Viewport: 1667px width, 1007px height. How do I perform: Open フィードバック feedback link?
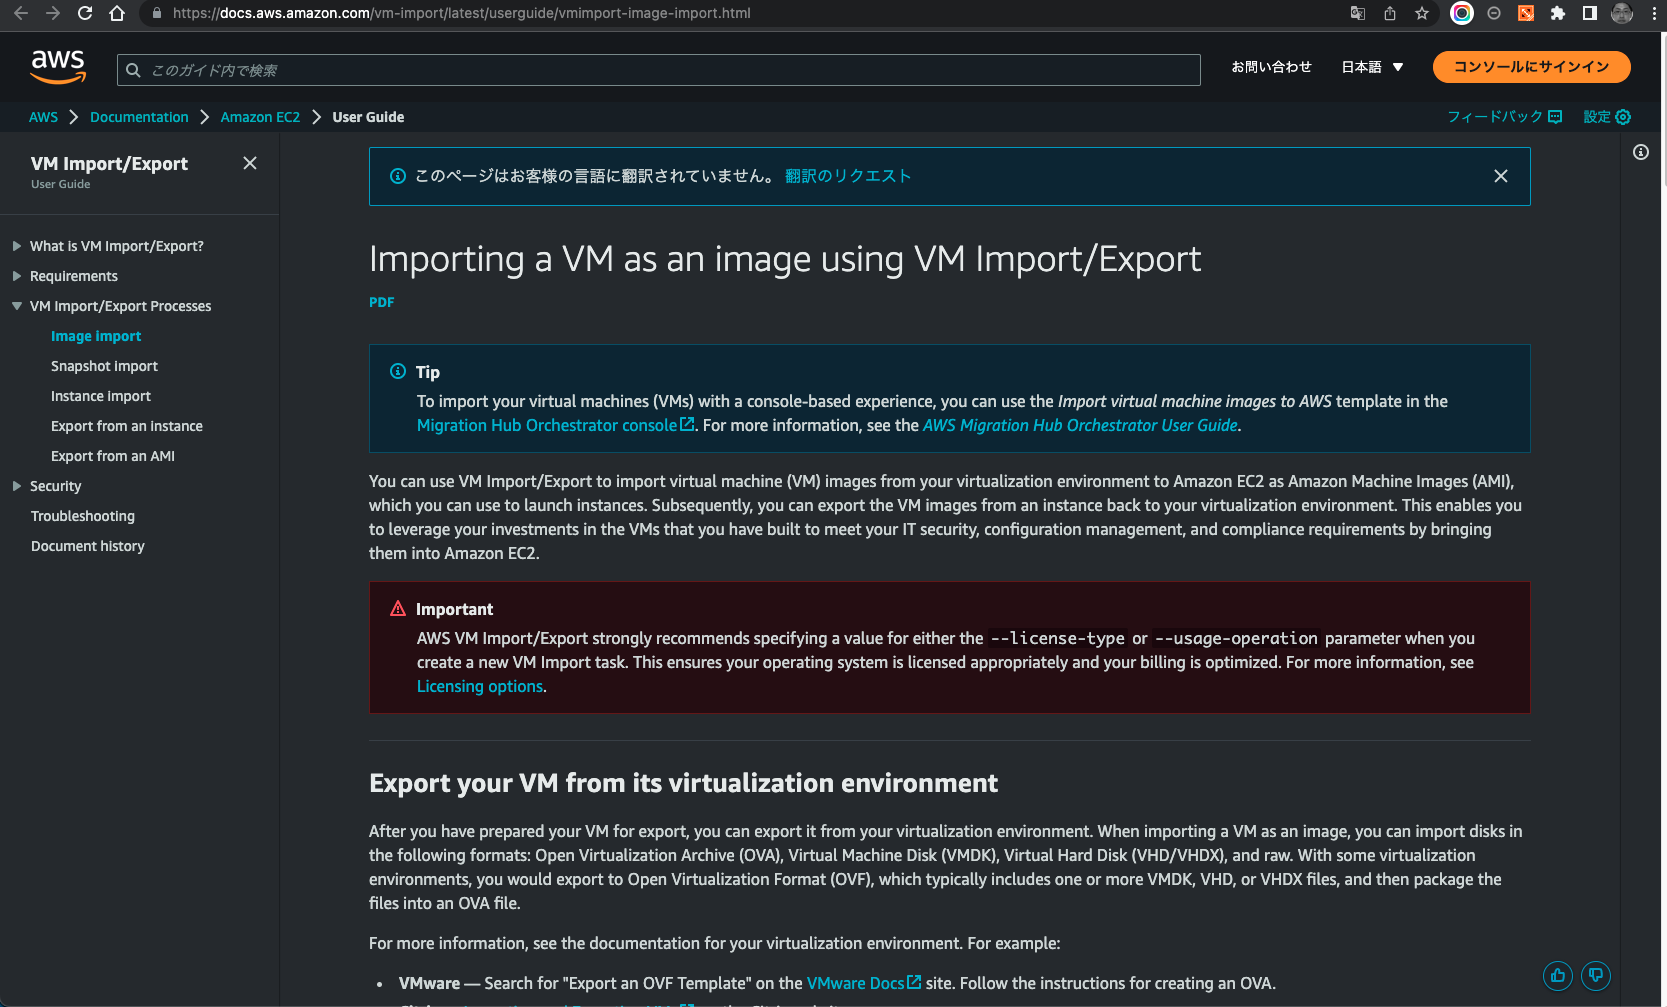pyautogui.click(x=1505, y=117)
